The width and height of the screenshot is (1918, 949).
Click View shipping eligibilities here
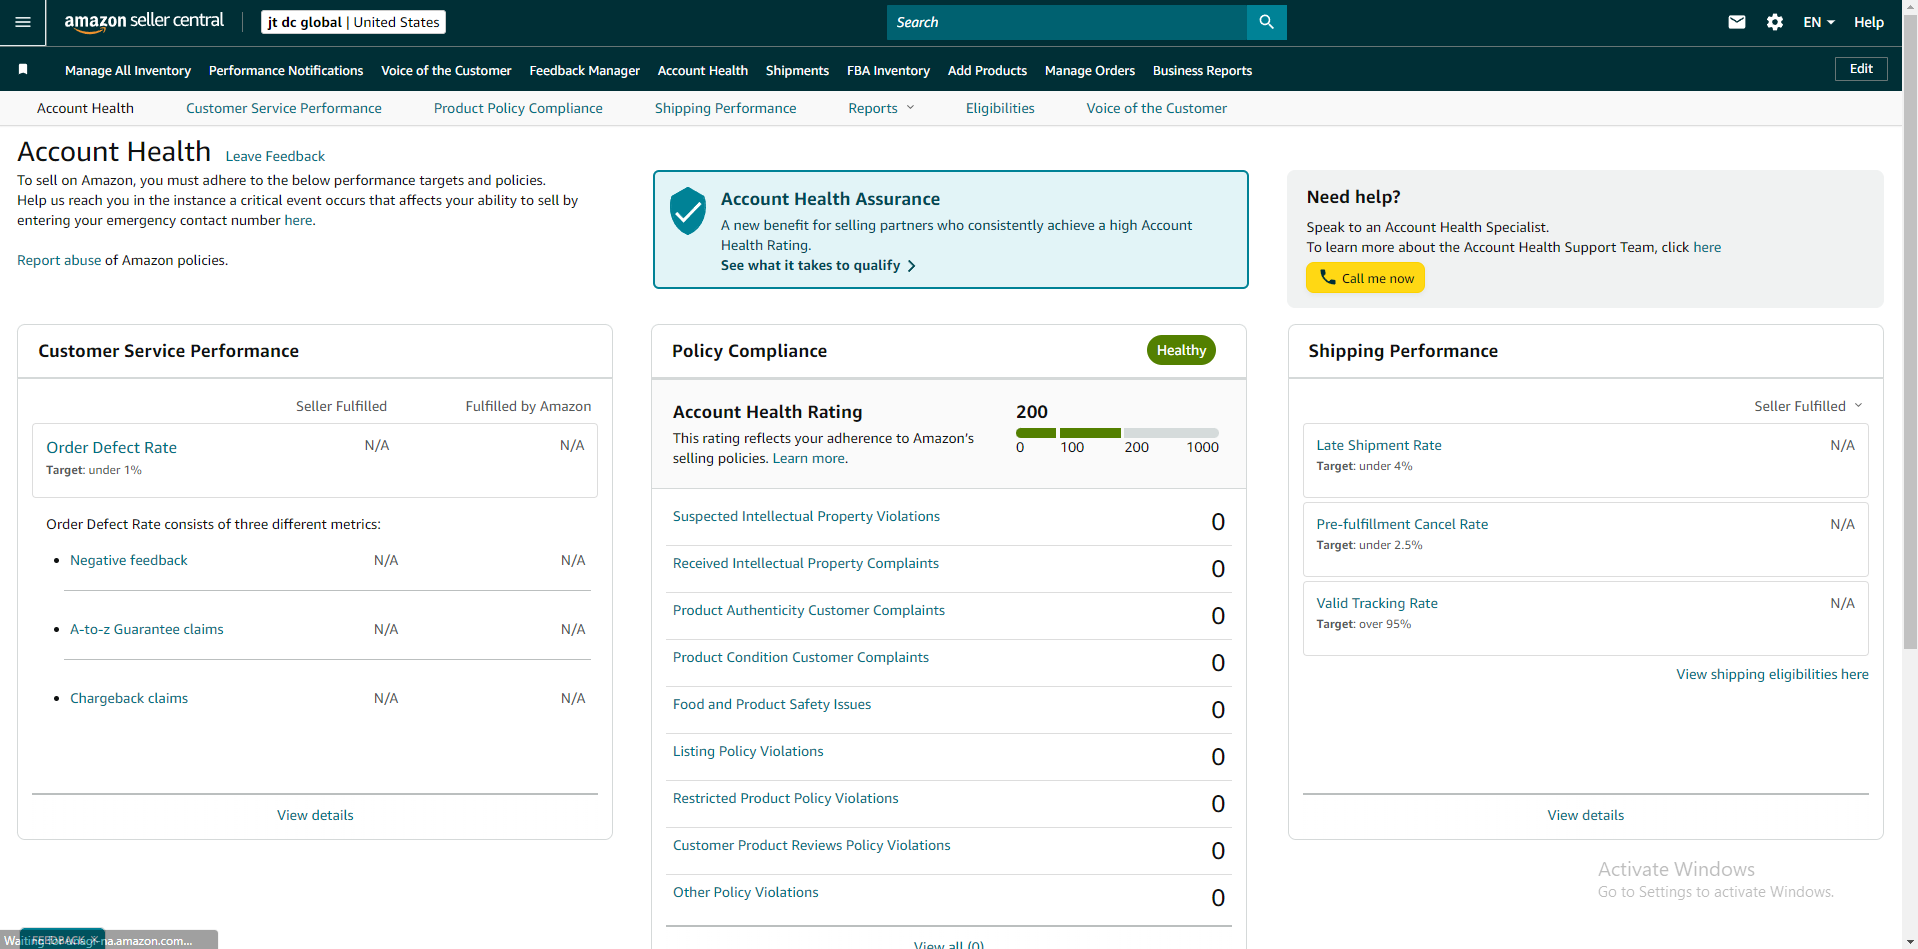point(1772,674)
